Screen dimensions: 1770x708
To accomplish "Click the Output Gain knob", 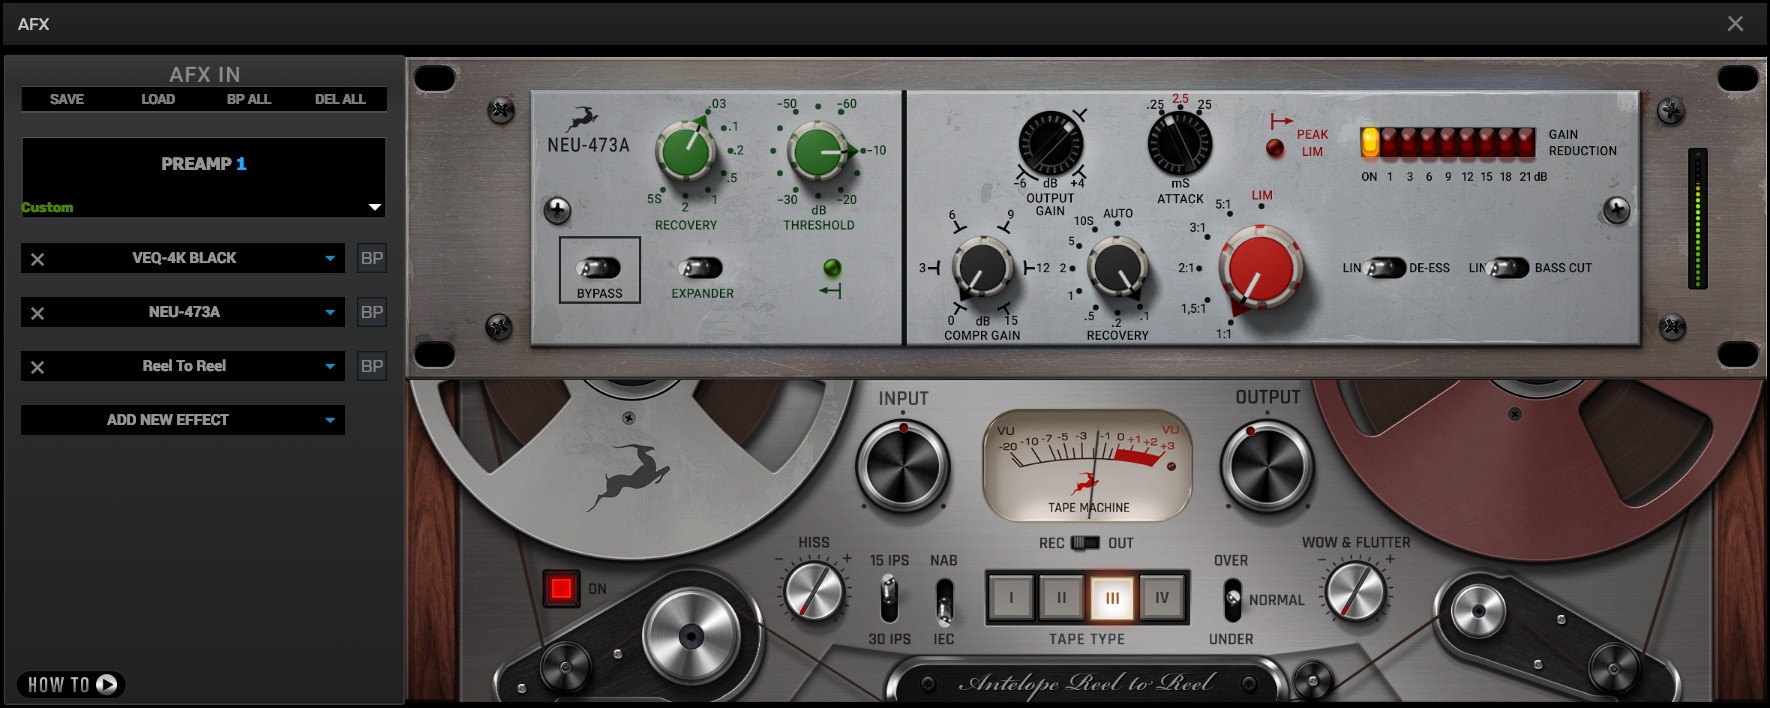I will coord(1050,143).
